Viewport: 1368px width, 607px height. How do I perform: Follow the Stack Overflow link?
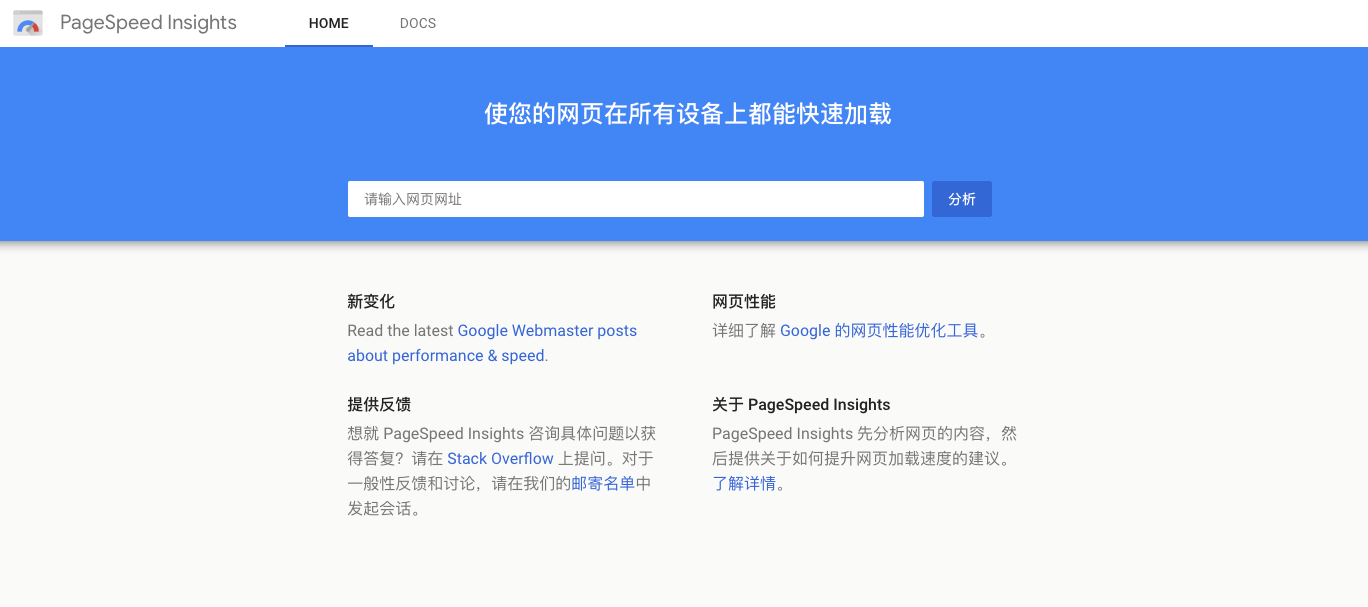coord(500,459)
